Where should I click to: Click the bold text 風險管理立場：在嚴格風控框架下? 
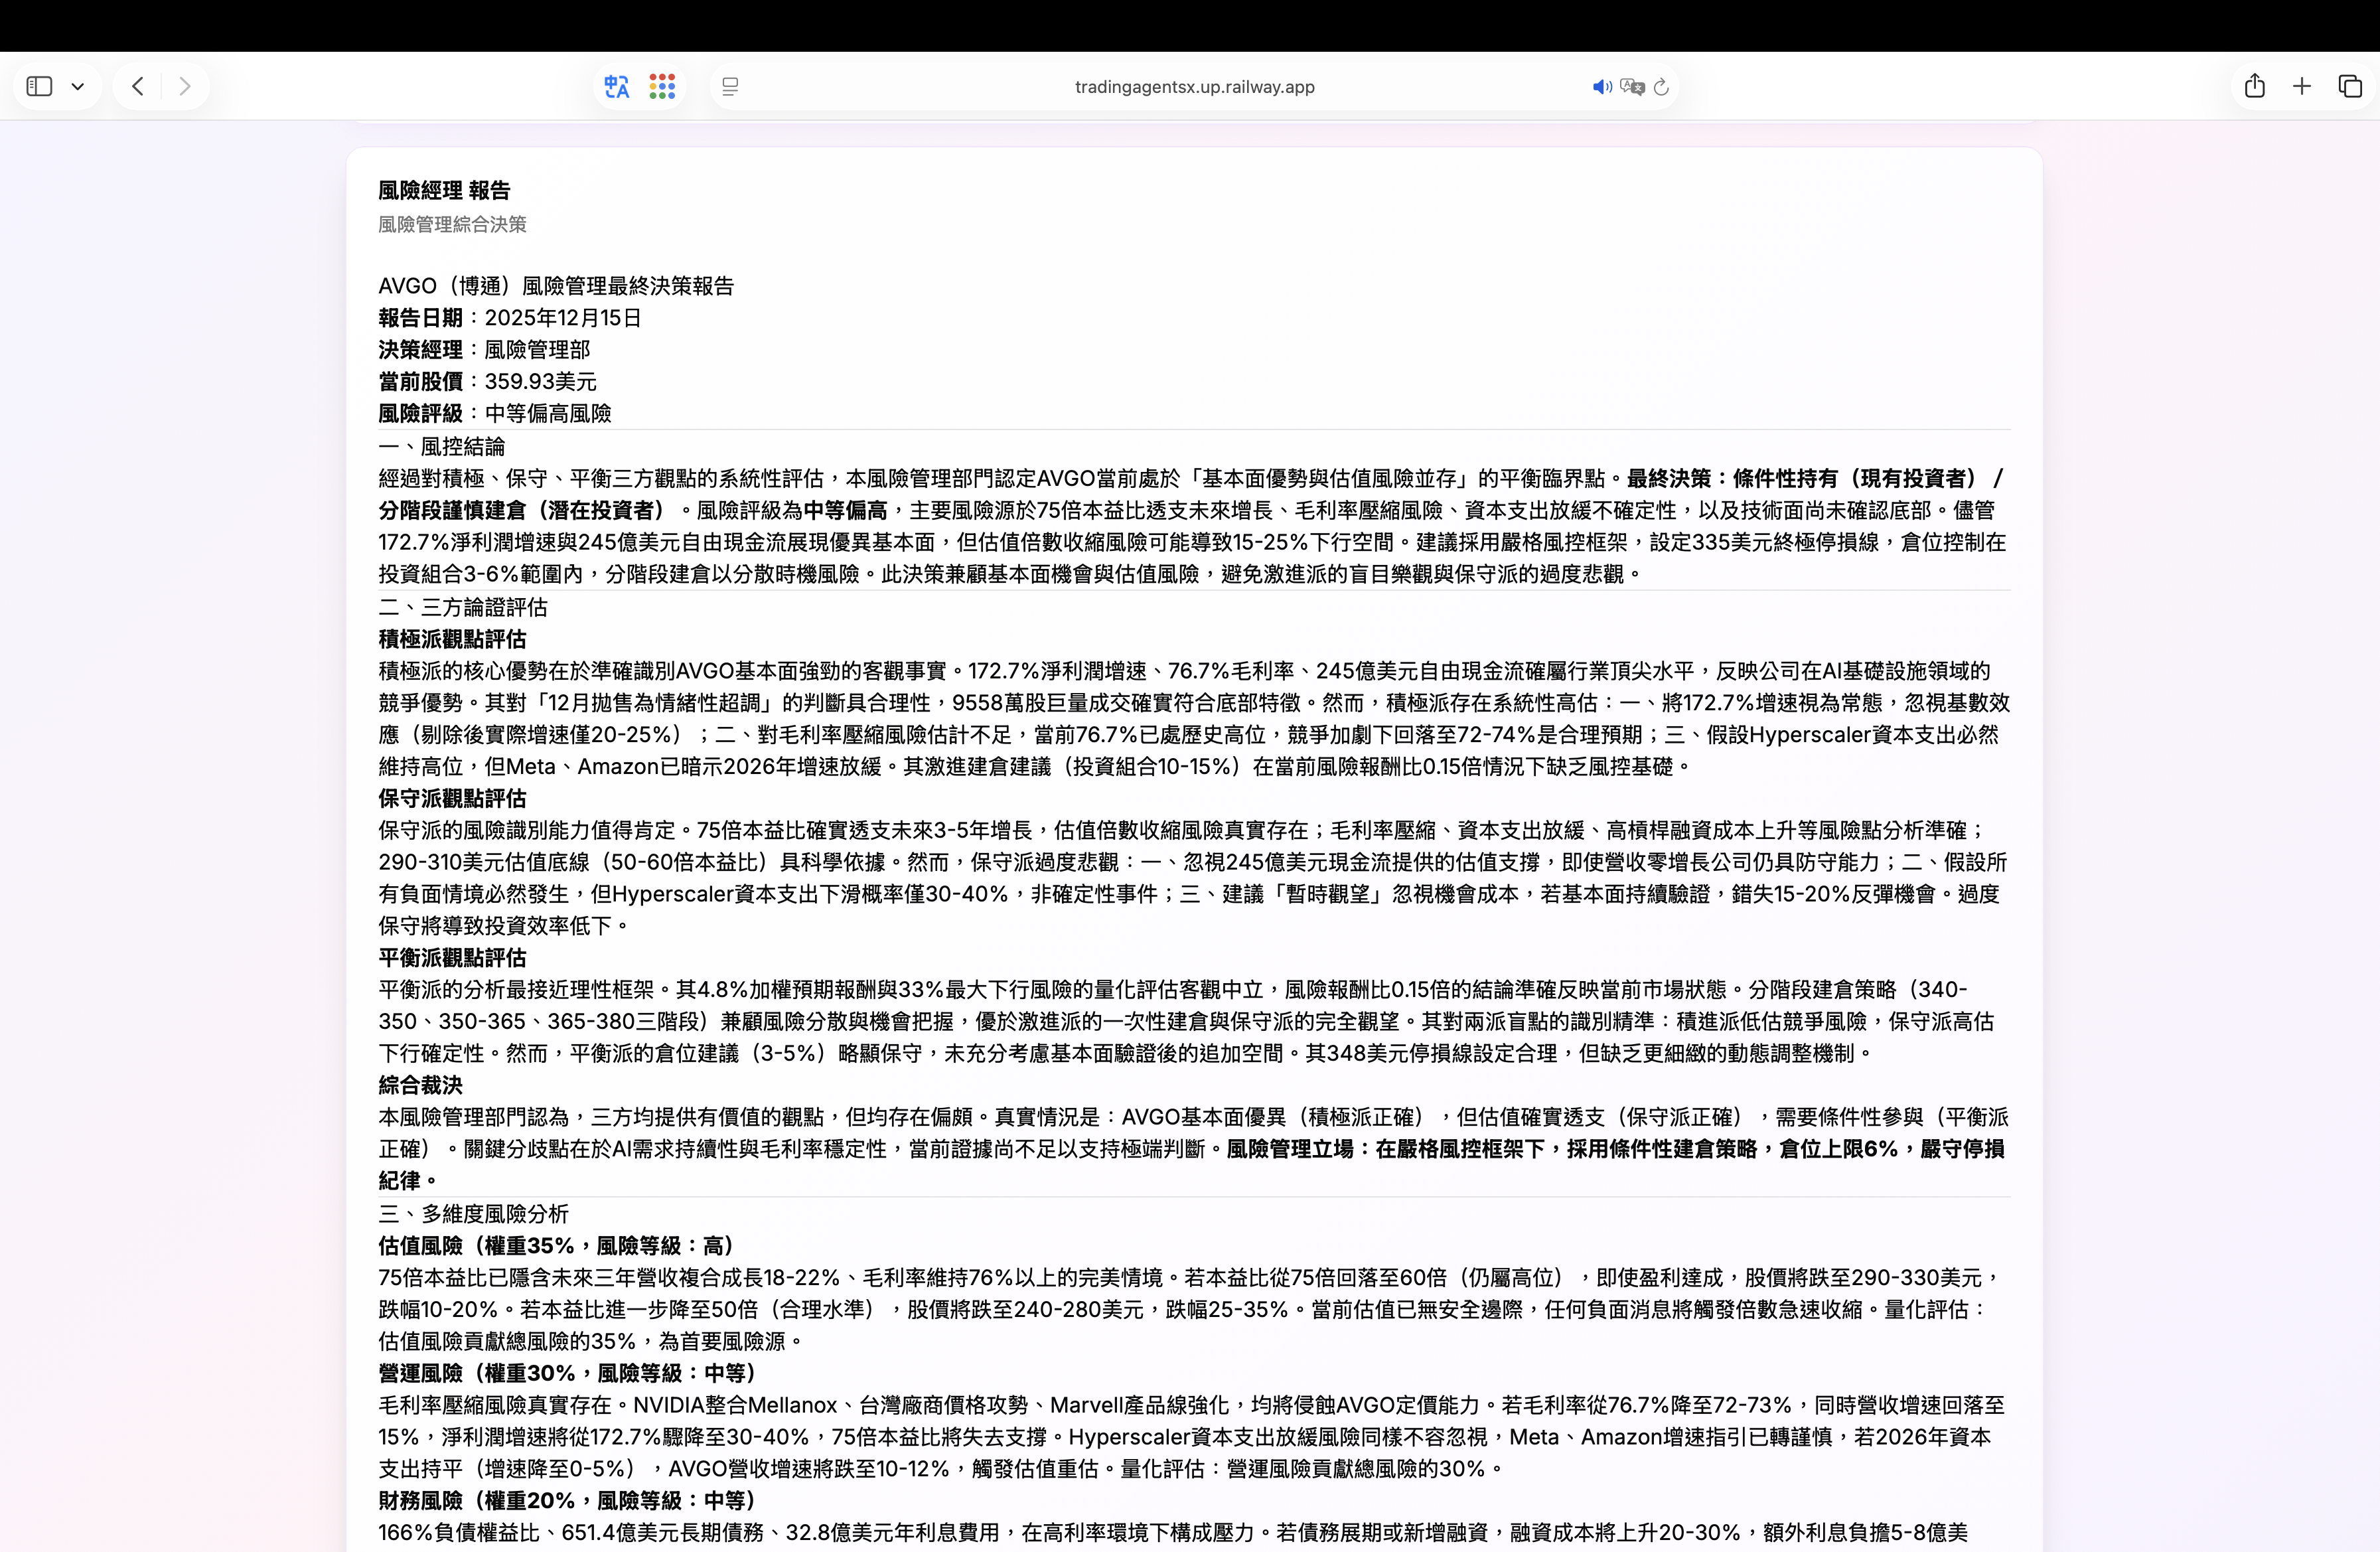click(1386, 1149)
